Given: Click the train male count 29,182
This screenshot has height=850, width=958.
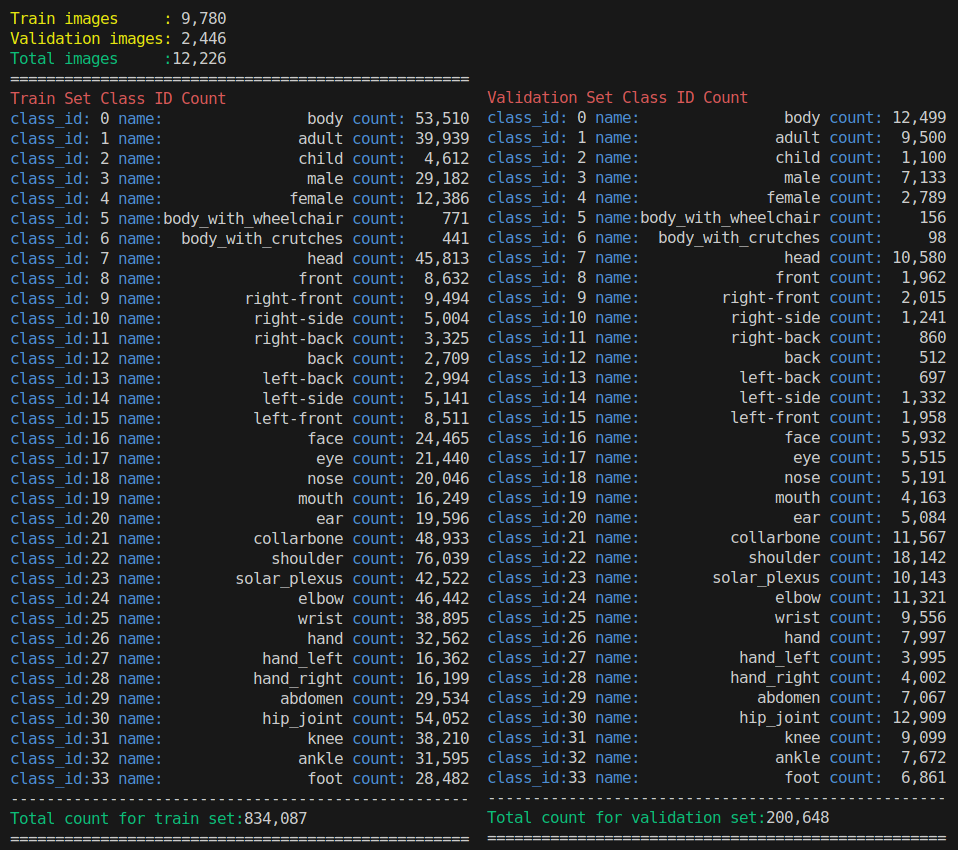Looking at the screenshot, I should tap(442, 179).
